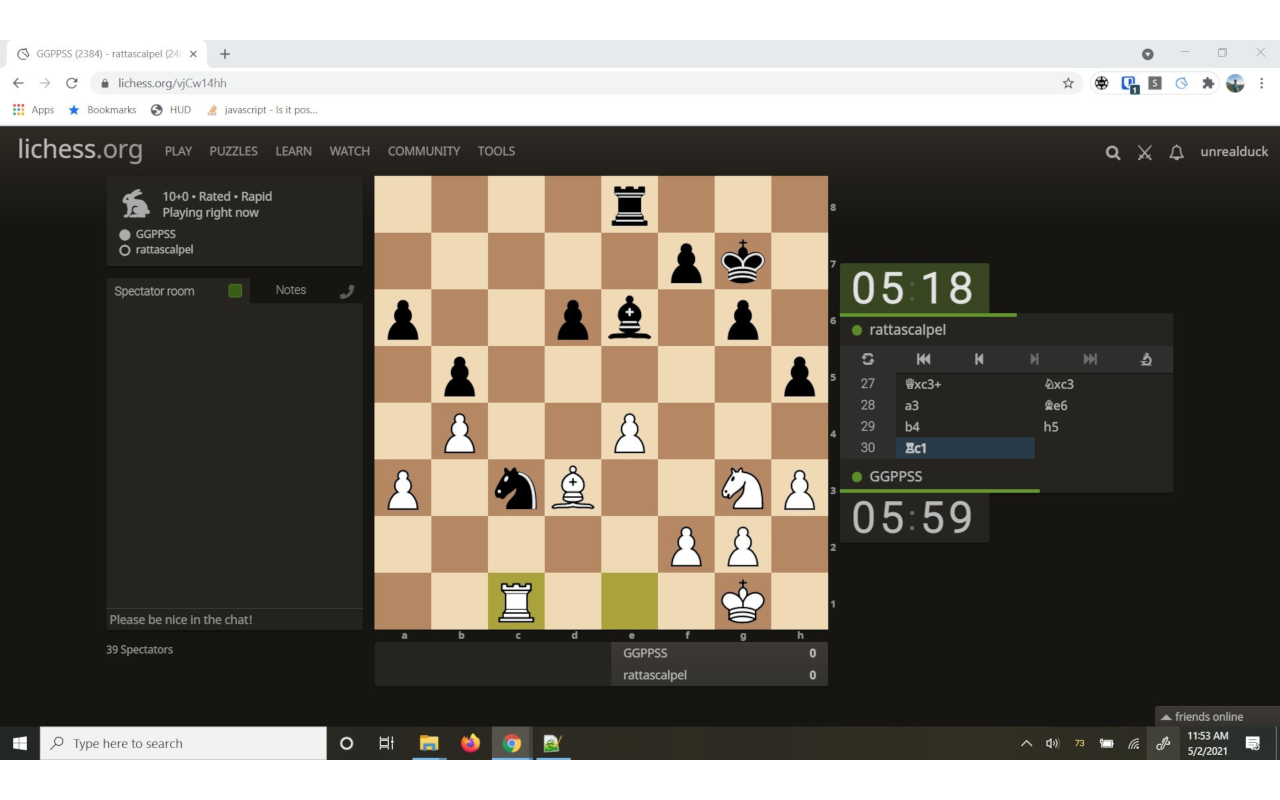Open the lichess search magnifier
Screen dimensions: 1280x800
click(1112, 153)
